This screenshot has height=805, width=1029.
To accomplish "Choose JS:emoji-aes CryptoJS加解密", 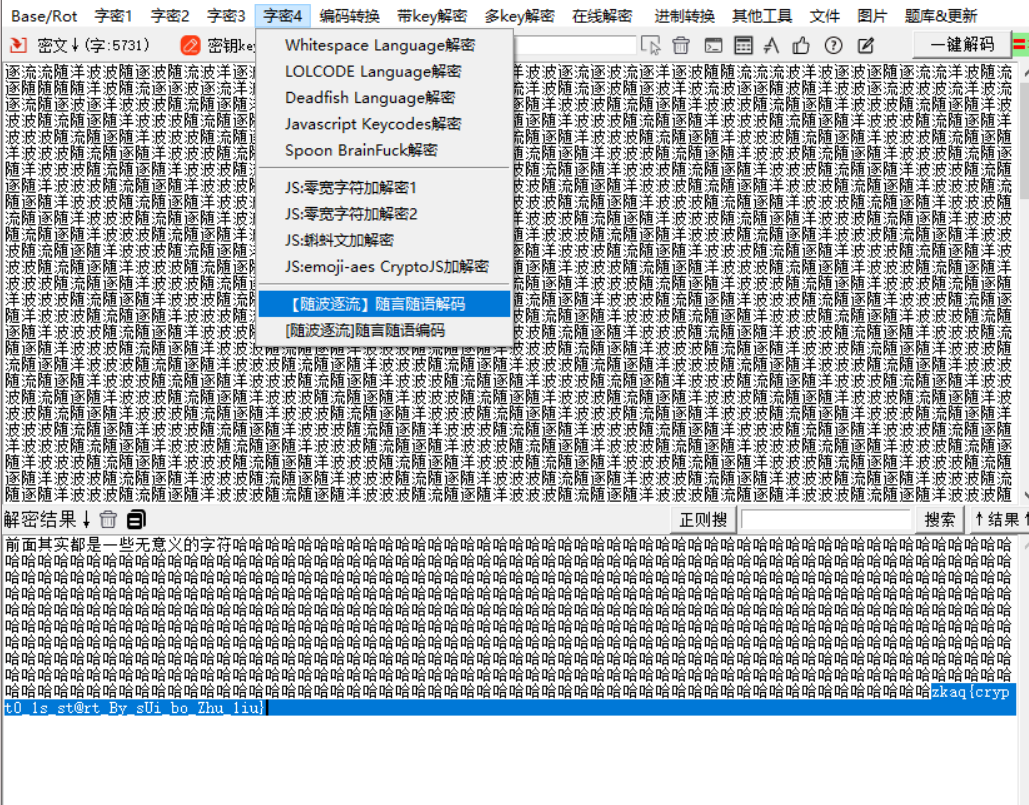I will (x=384, y=266).
